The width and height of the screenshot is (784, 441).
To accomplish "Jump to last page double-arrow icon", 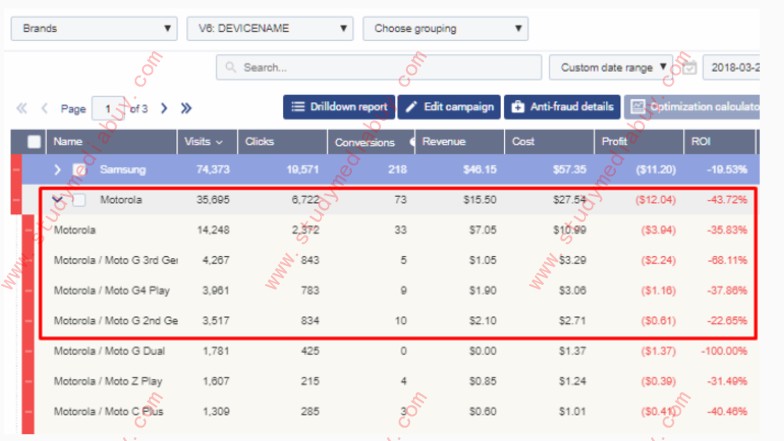I will click(x=186, y=108).
